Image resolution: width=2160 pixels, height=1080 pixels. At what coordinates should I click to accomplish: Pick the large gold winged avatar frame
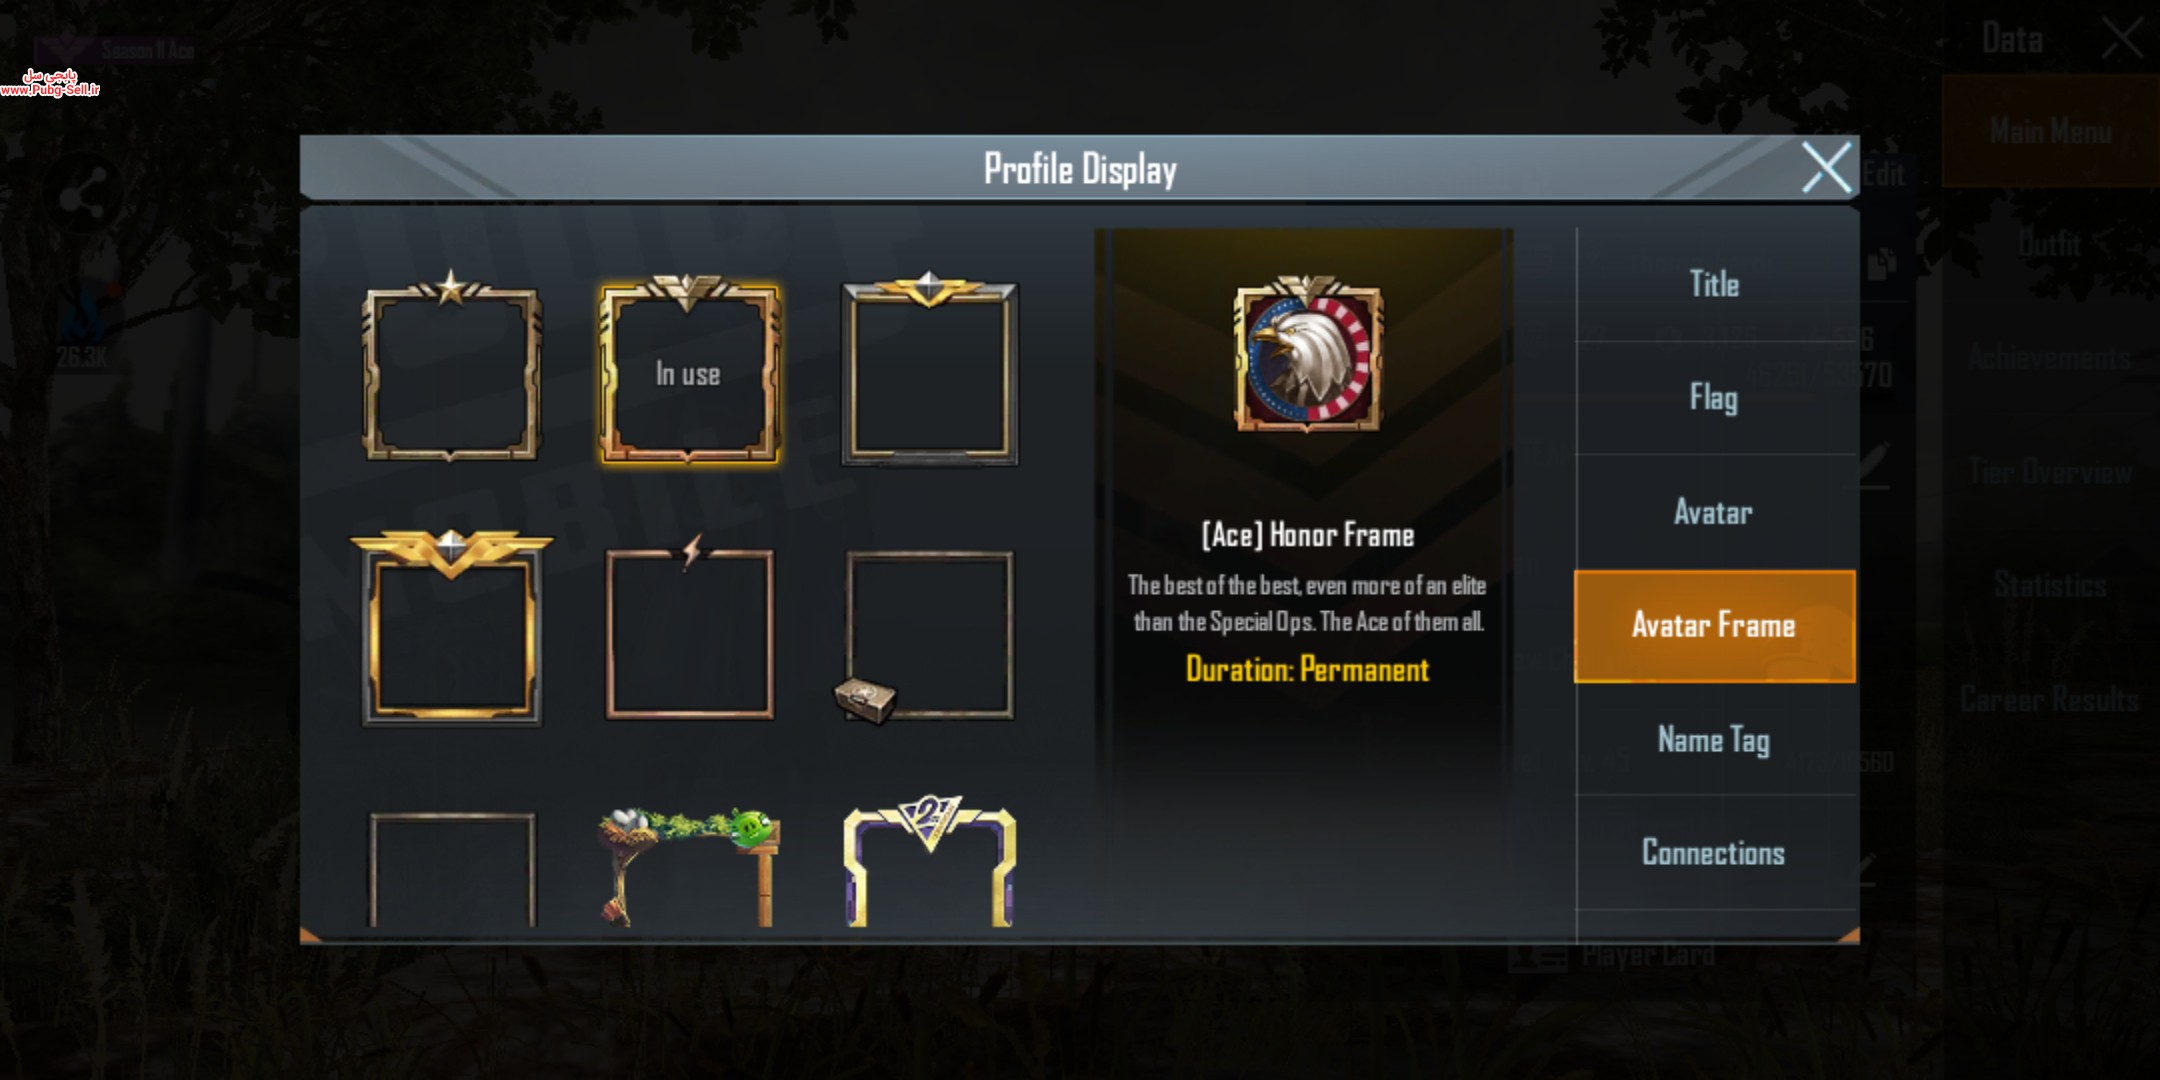tap(451, 626)
